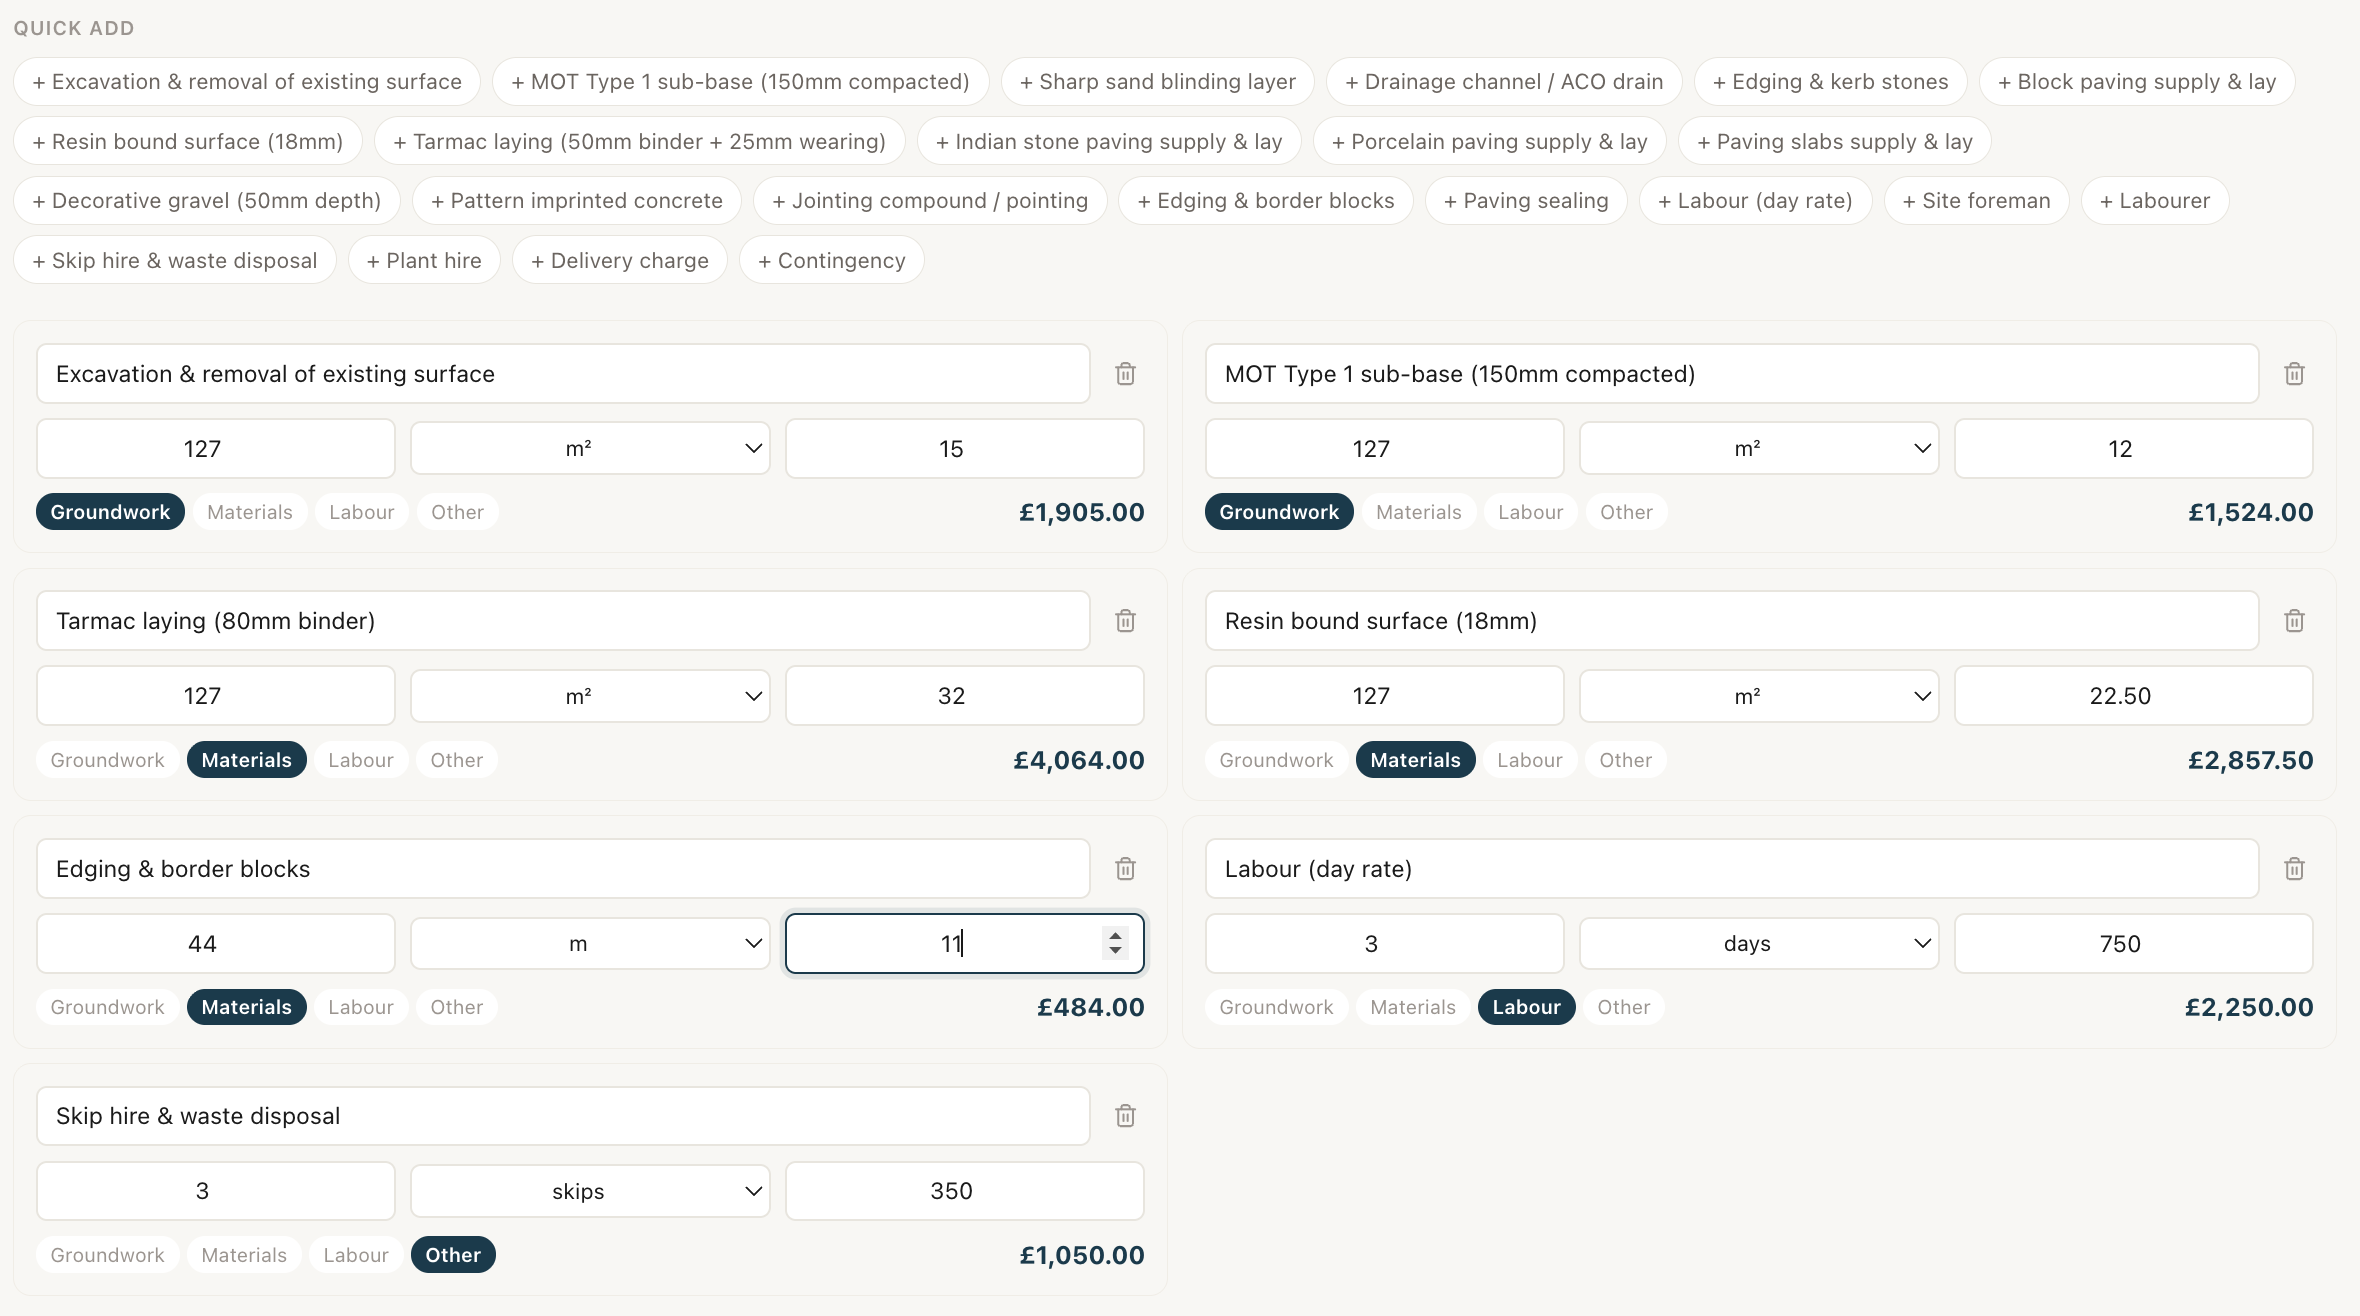Edit the 22.50 rate on Resin bound surface
Image resolution: width=2360 pixels, height=1316 pixels.
coord(2133,696)
